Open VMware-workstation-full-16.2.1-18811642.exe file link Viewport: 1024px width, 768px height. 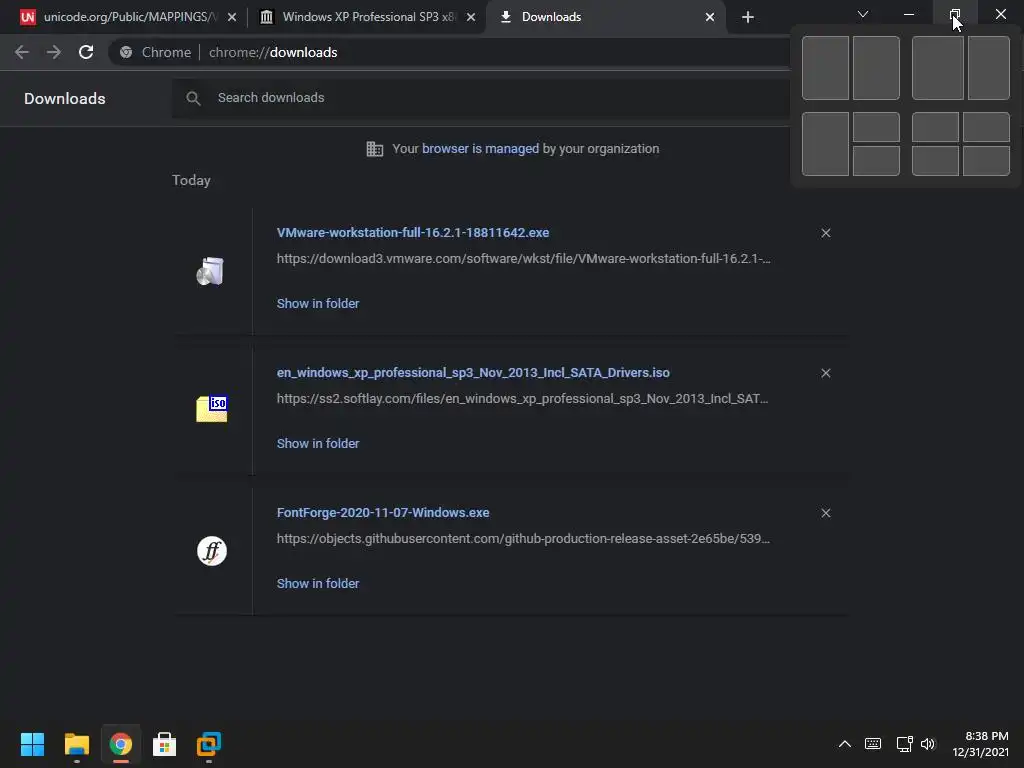413,232
